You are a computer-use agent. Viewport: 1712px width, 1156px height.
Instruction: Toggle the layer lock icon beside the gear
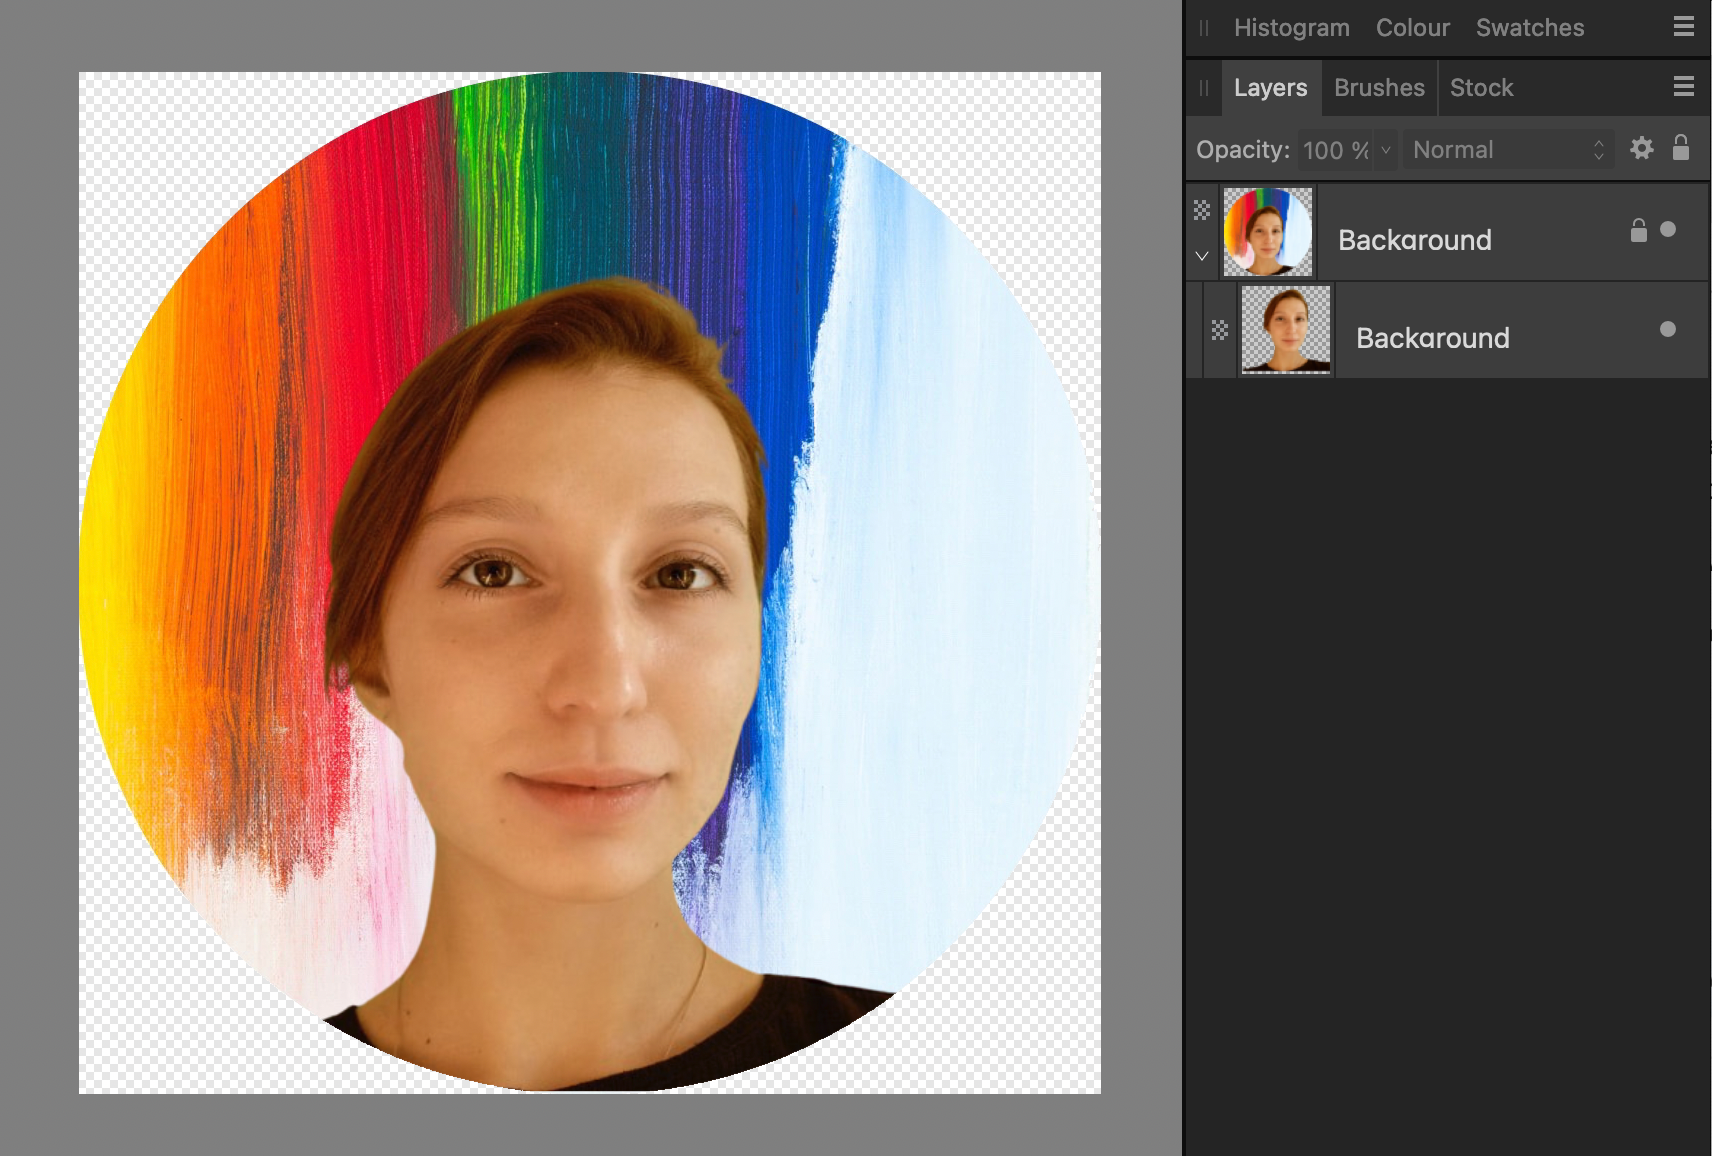coord(1681,148)
